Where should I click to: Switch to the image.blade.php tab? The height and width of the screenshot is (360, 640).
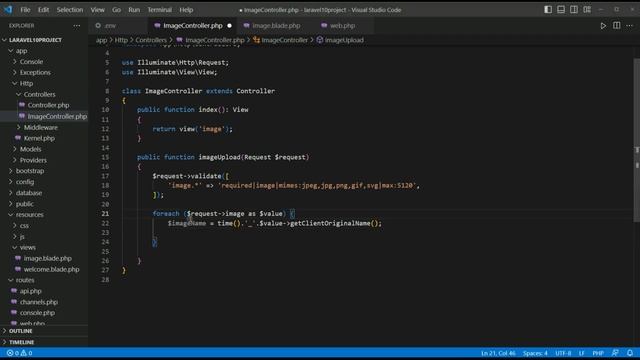coord(276,26)
